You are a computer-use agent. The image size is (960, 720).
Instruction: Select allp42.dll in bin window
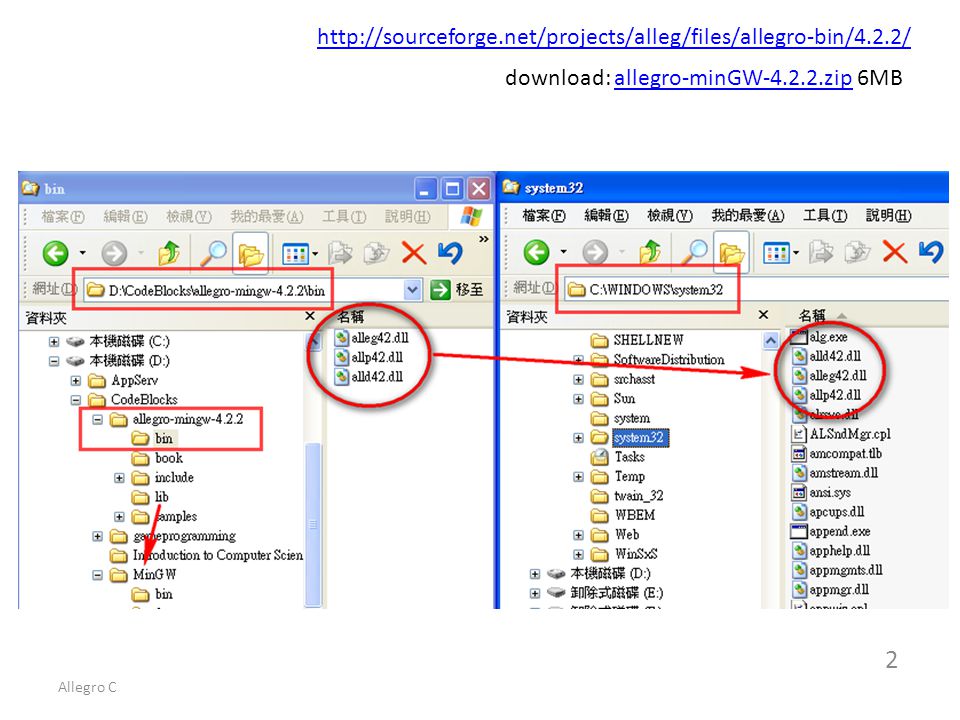click(x=369, y=357)
